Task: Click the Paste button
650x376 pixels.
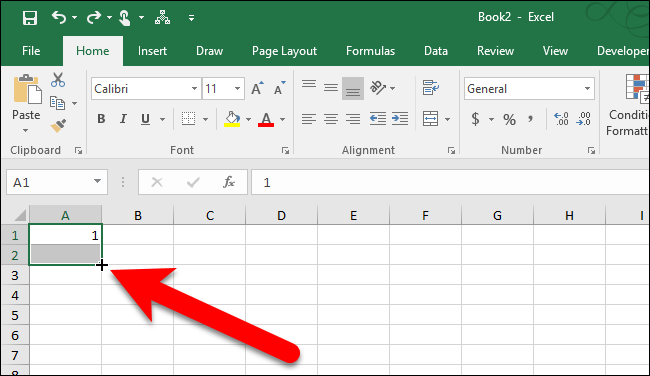Action: coord(26,104)
